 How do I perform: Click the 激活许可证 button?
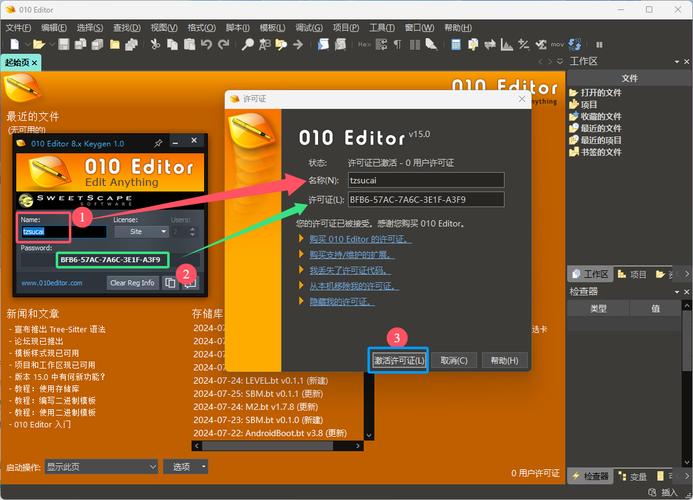[399, 360]
